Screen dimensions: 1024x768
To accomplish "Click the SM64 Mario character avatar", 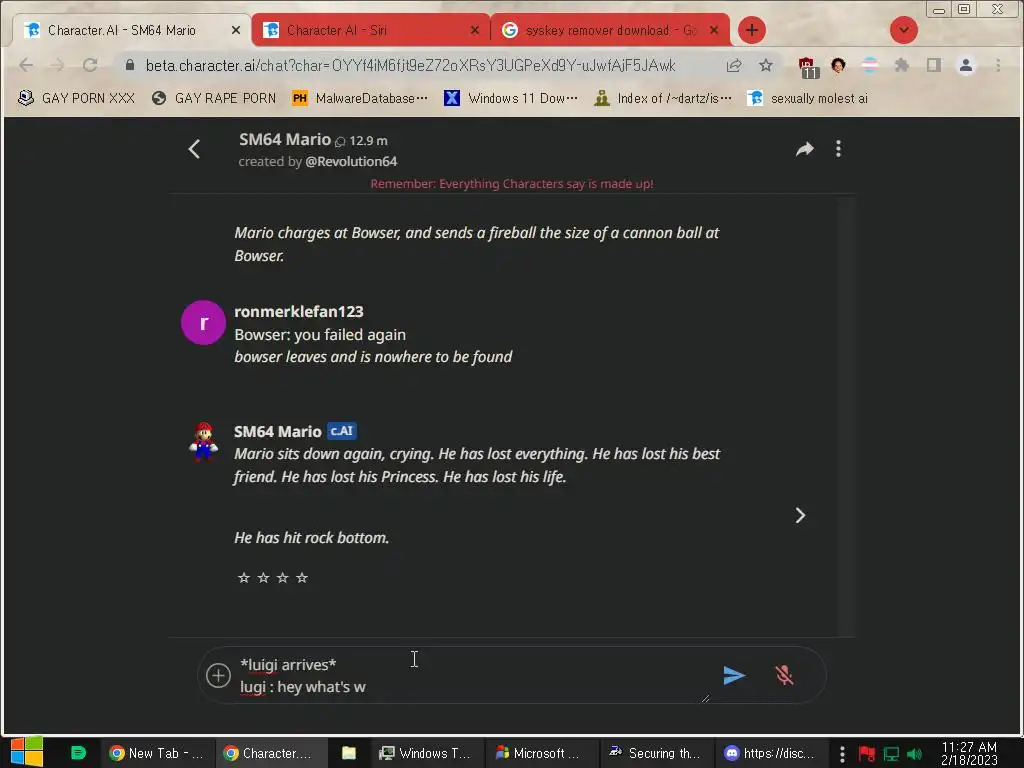I will [x=203, y=441].
